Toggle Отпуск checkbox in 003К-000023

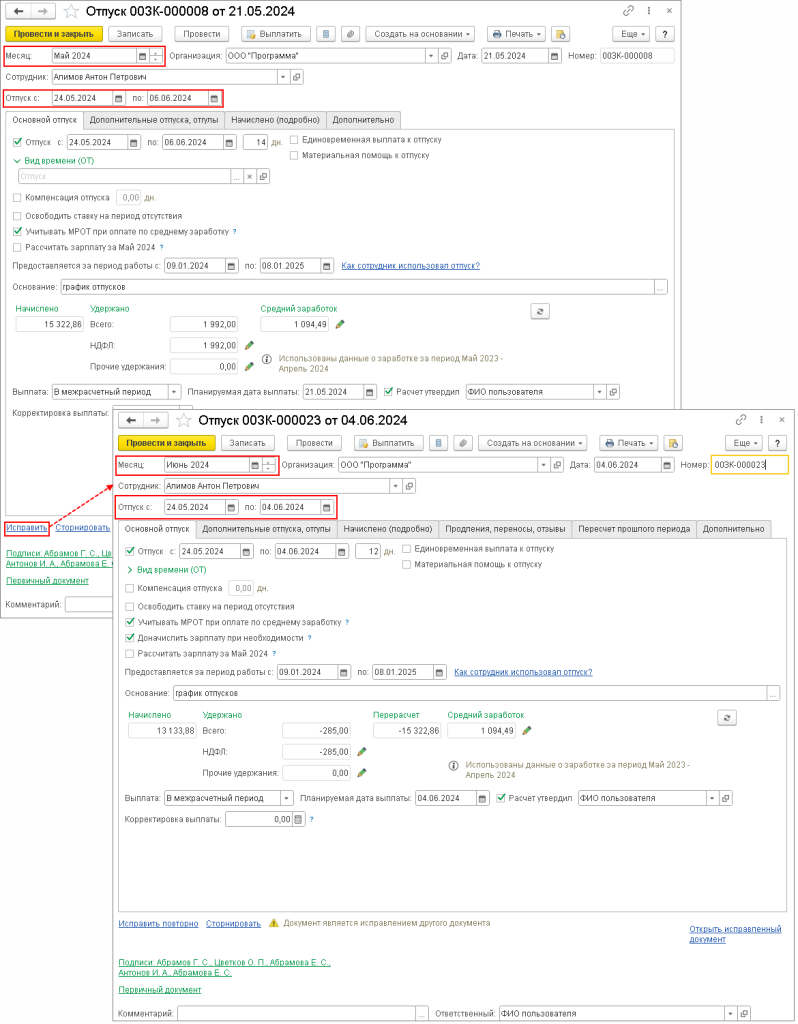point(129,551)
